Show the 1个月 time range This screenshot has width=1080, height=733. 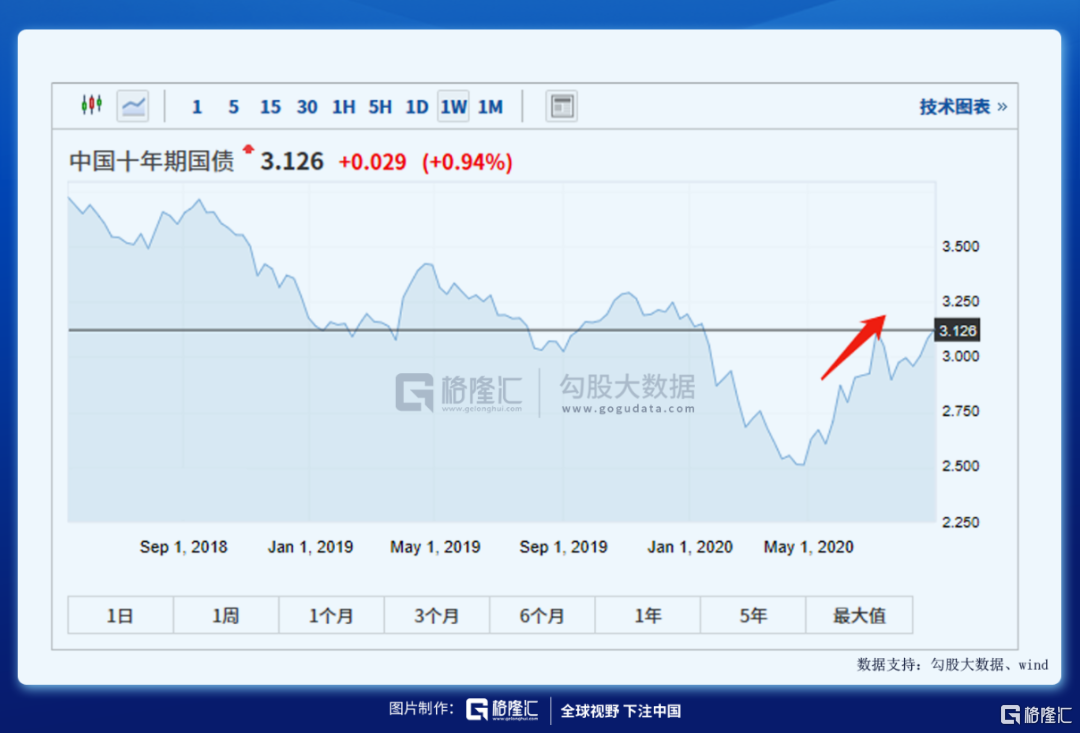tap(331, 615)
